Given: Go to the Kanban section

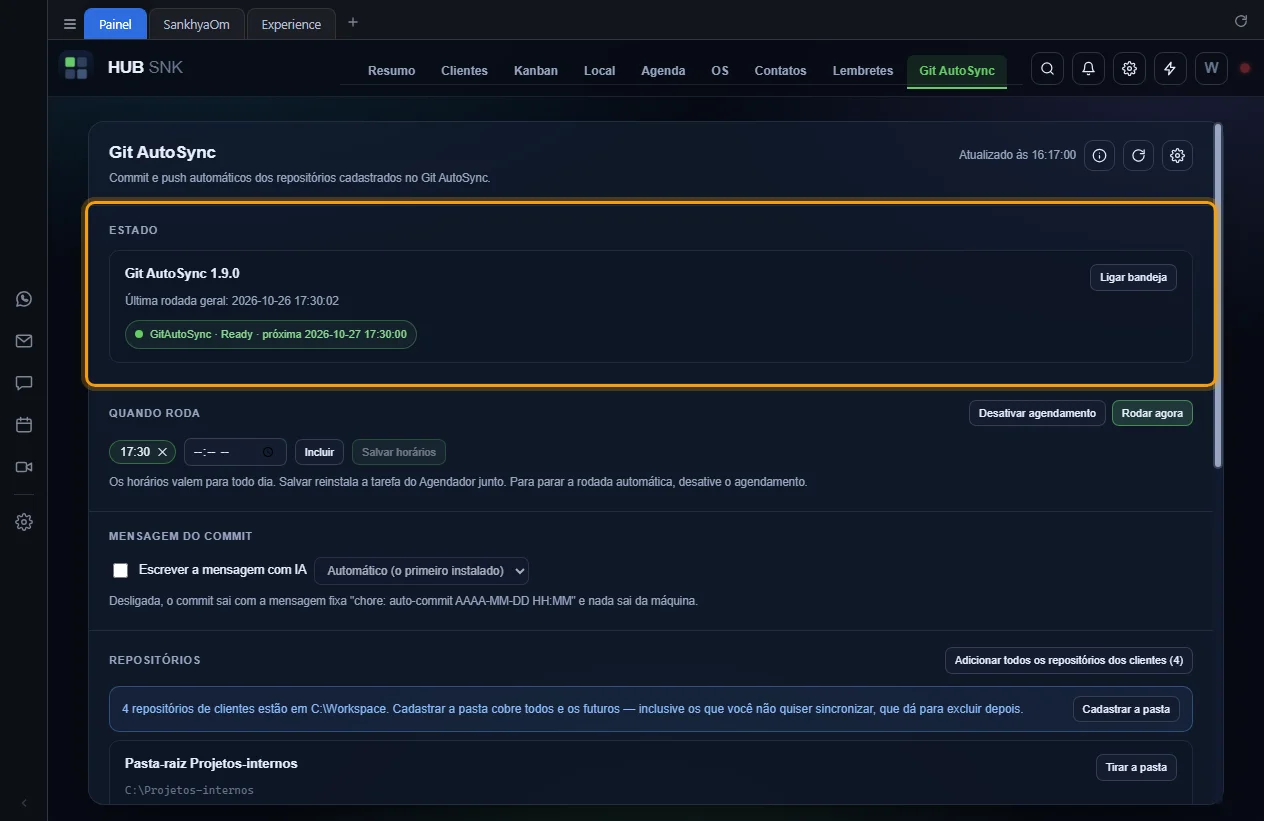Looking at the screenshot, I should [536, 71].
